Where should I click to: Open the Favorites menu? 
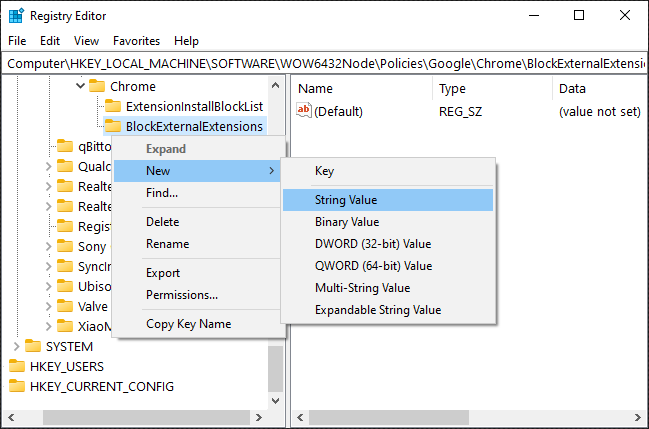(136, 41)
